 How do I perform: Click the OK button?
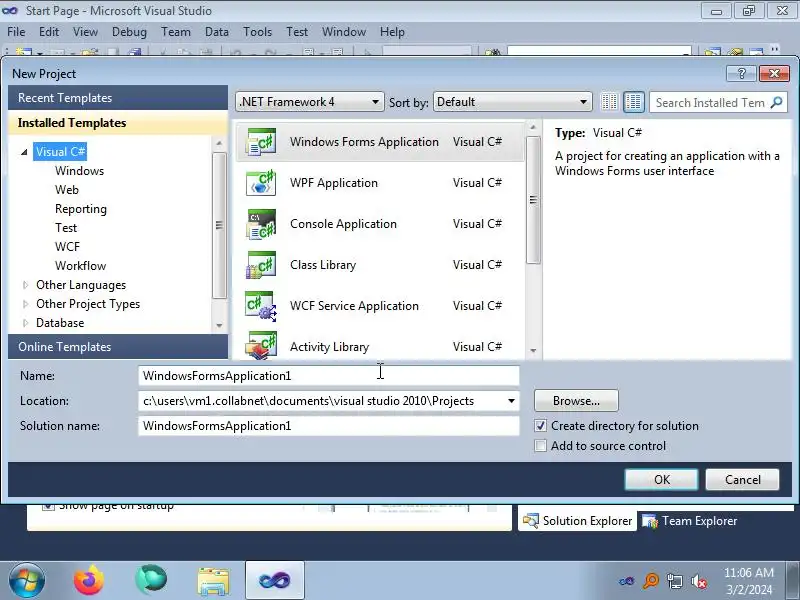tap(662, 480)
